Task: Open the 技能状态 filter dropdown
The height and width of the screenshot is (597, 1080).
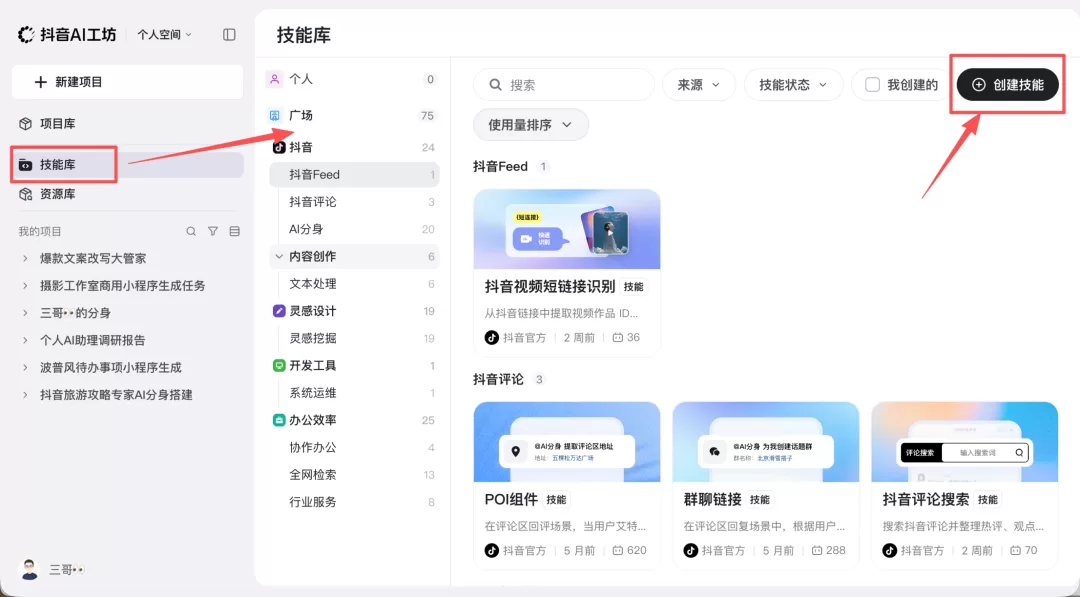Action: [x=793, y=85]
